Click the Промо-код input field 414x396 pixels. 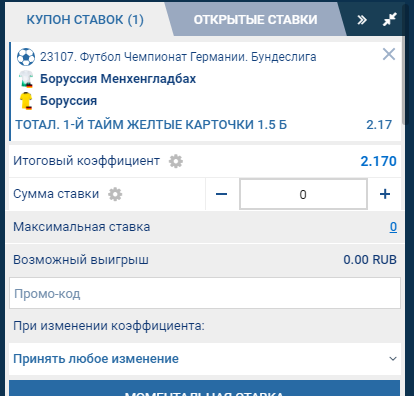[x=205, y=293]
